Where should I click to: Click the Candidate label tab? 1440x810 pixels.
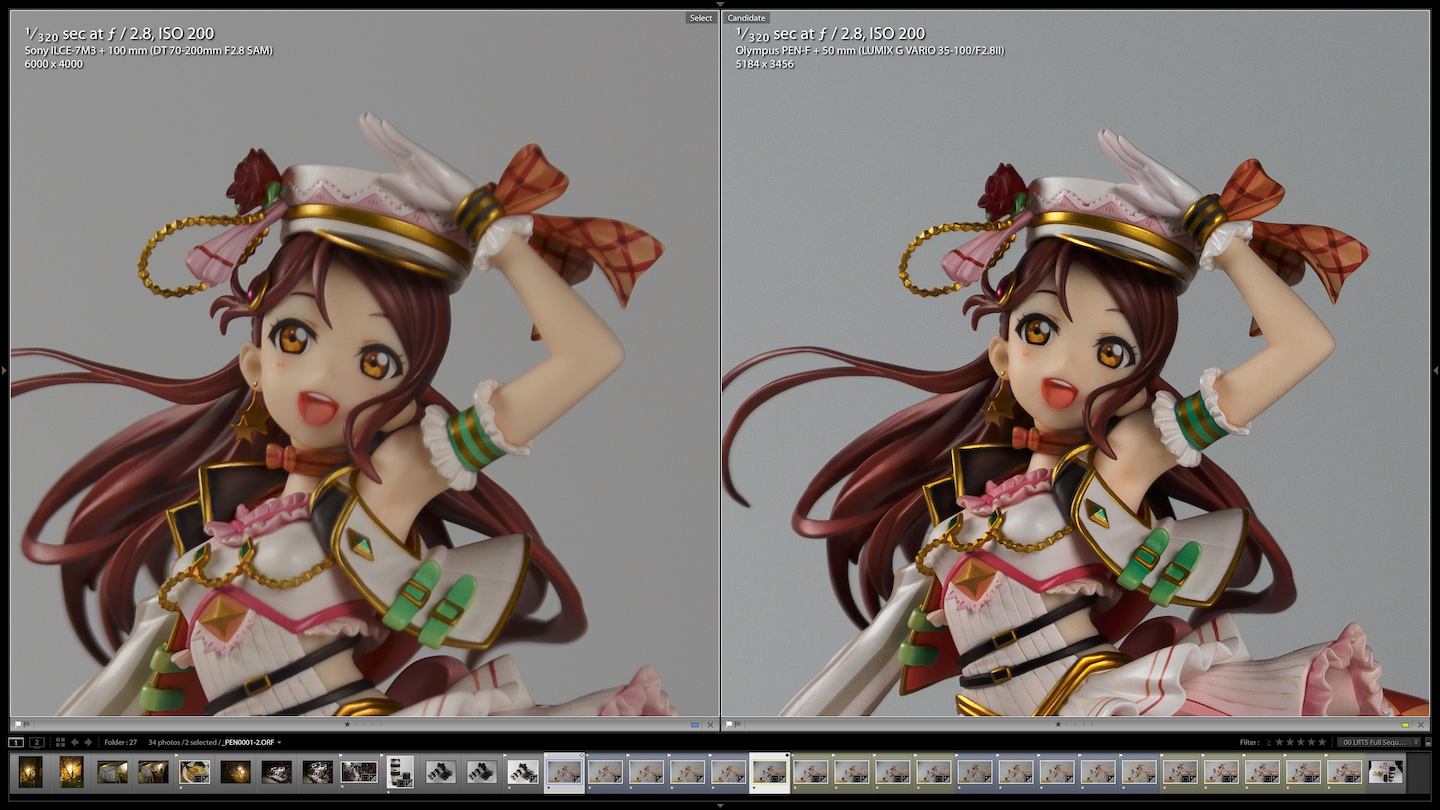click(x=746, y=18)
